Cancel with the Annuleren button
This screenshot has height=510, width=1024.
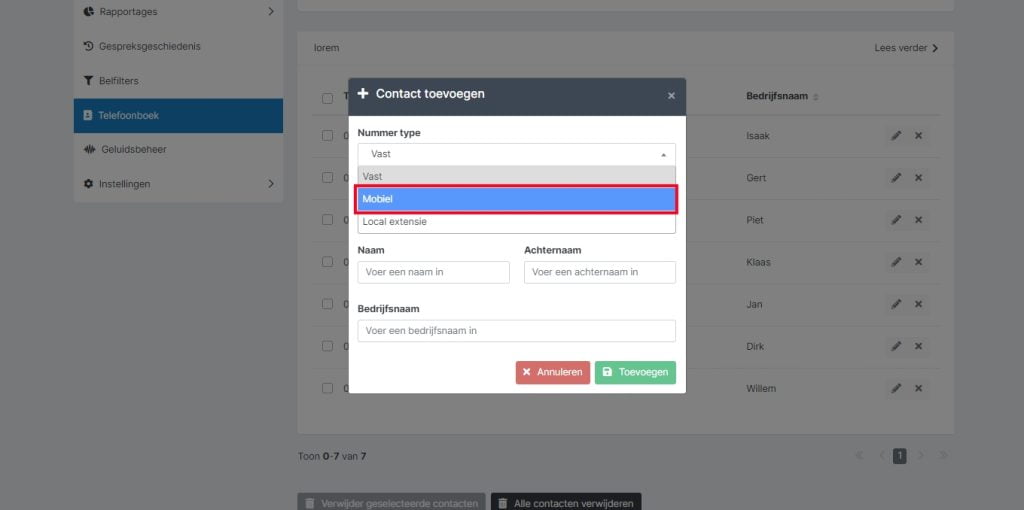coord(552,372)
